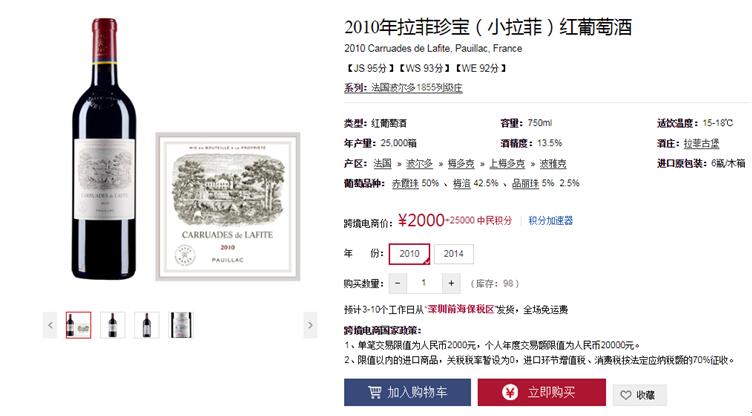The image size is (752, 416).
Task: Select first thumbnail with bottle and label
Action: (78, 325)
